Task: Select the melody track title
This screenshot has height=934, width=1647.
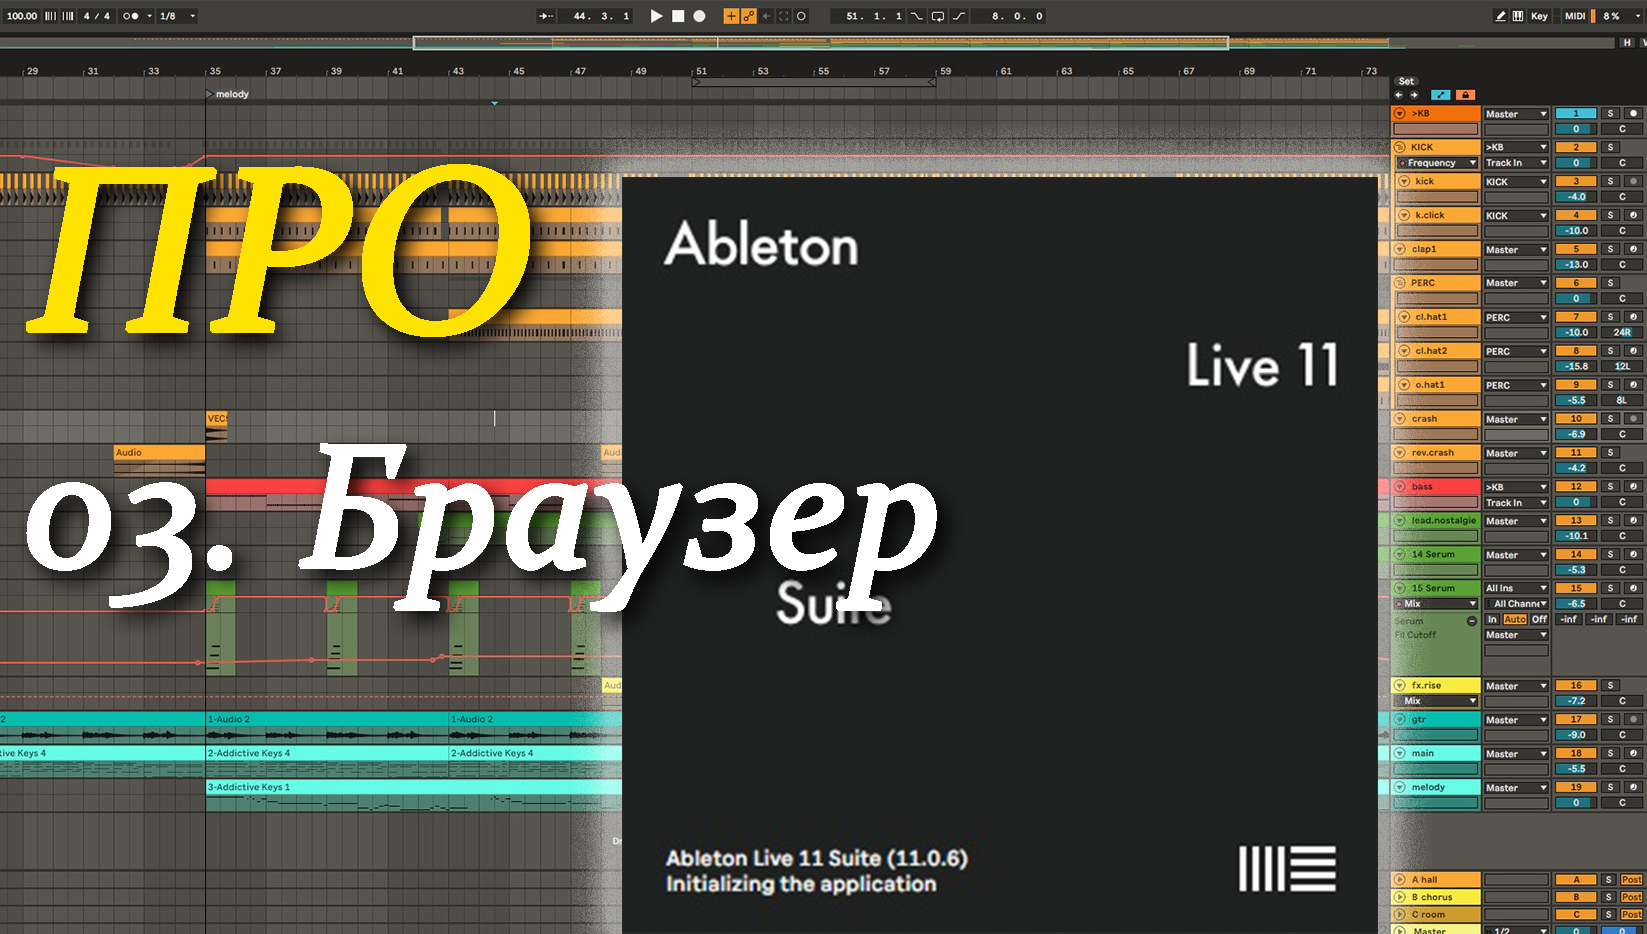Action: 1436,787
